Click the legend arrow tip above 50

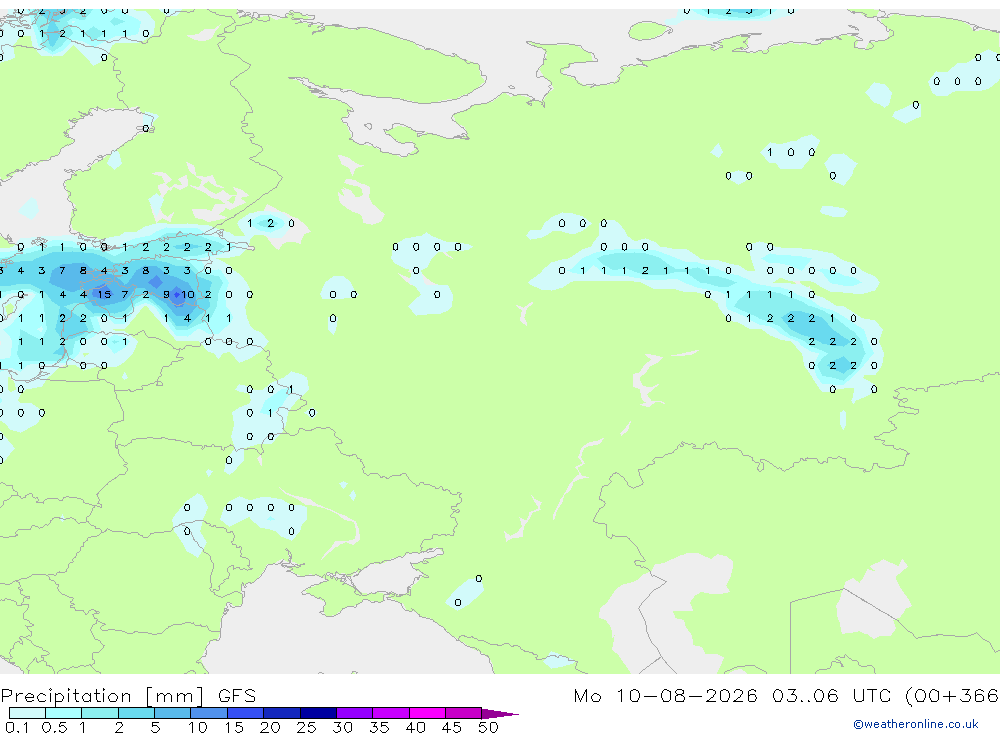coord(501,714)
